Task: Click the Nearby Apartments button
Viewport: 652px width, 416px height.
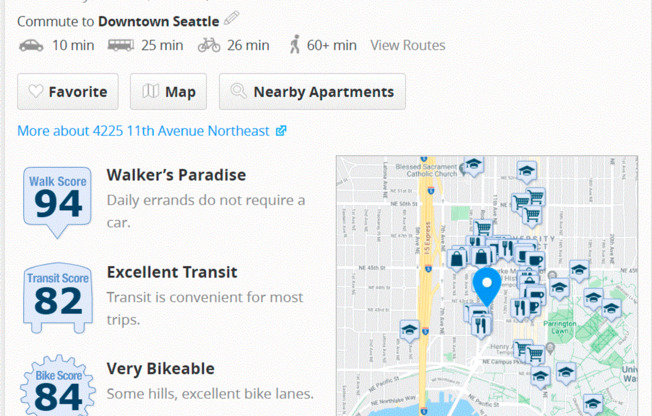Action: [x=312, y=92]
